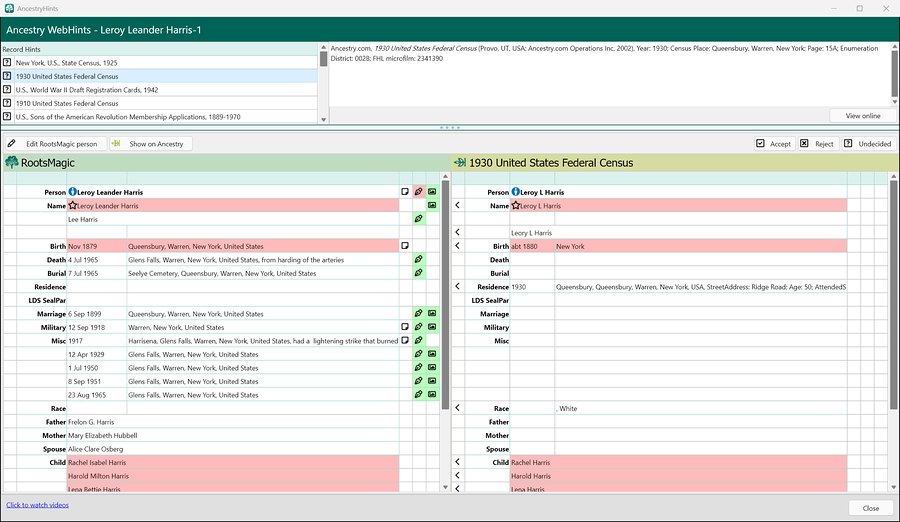The image size is (900, 522).
Task: Click the Close button at bottom right
Action: tap(870, 508)
